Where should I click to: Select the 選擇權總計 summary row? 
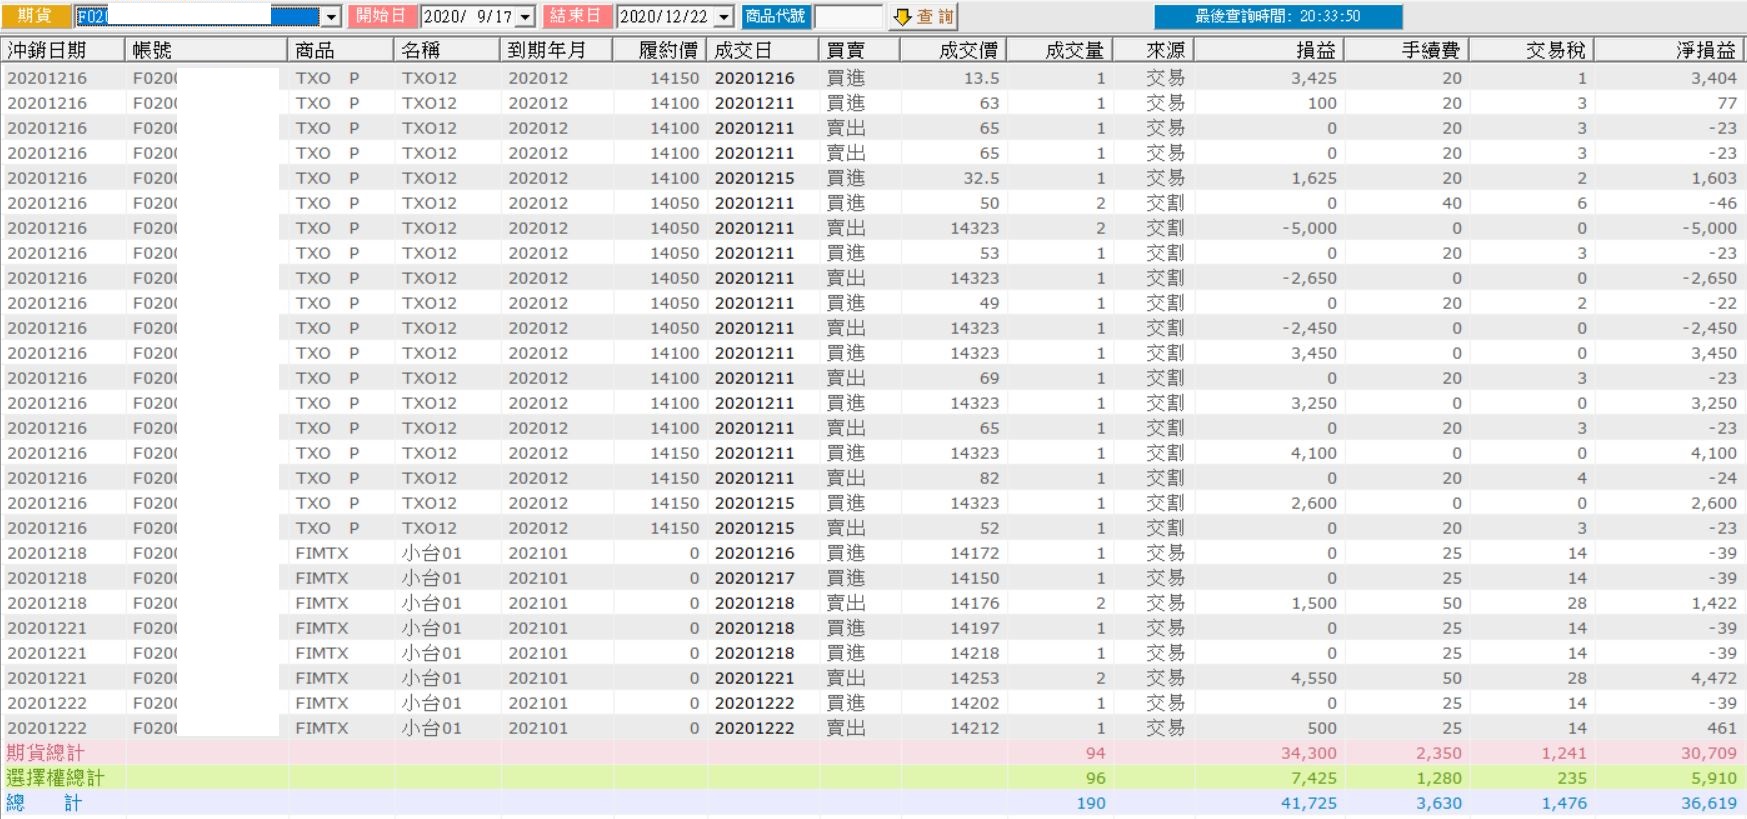tap(873, 778)
